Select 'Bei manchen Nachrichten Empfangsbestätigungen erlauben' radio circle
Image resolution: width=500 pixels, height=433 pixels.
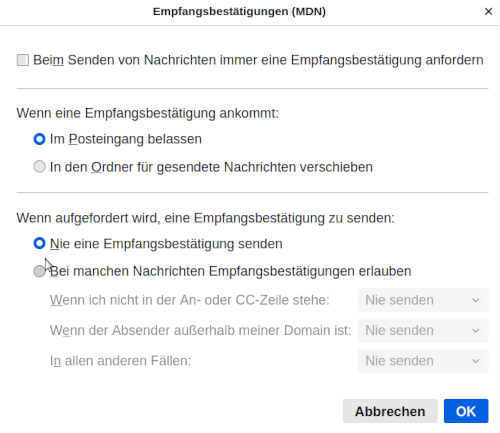click(x=39, y=271)
